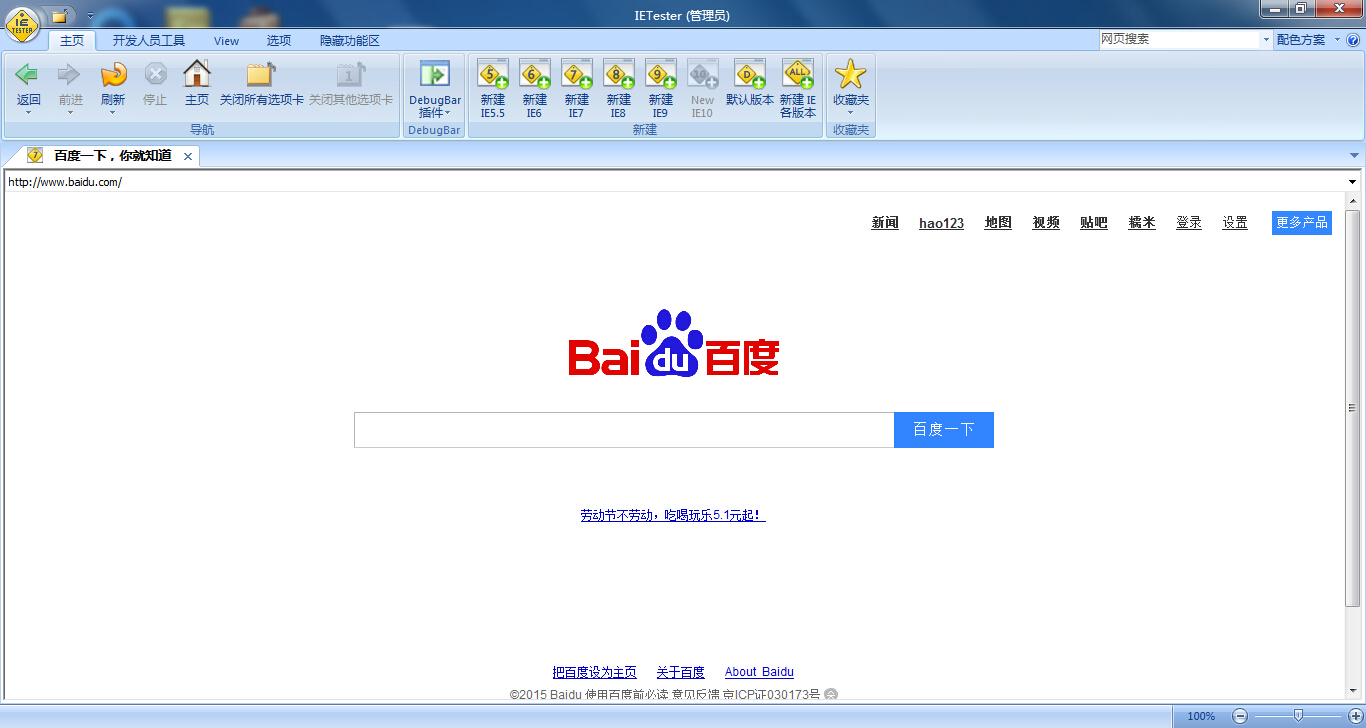This screenshot has width=1366, height=728.
Task: Click the Favorites (收藏夹) star icon
Action: (x=850, y=76)
